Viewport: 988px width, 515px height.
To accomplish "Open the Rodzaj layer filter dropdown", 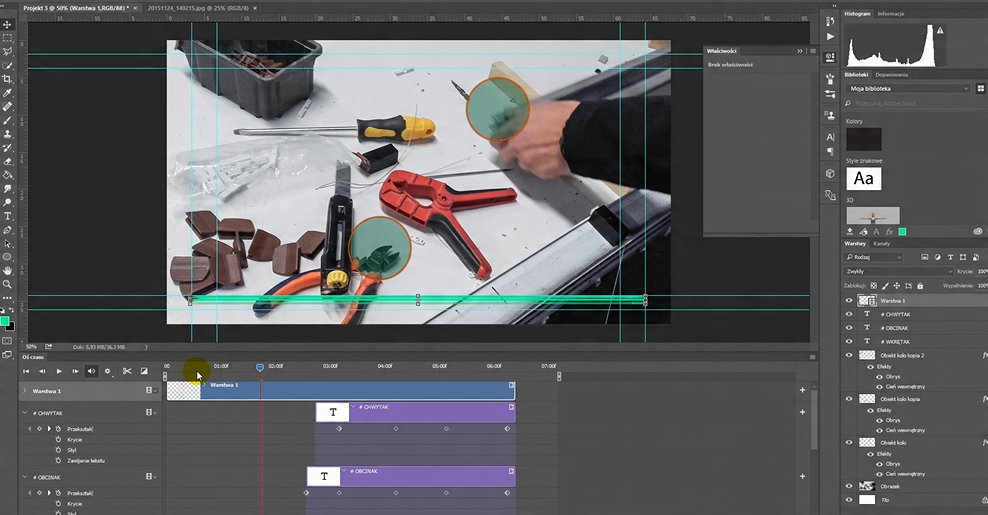I will (873, 257).
